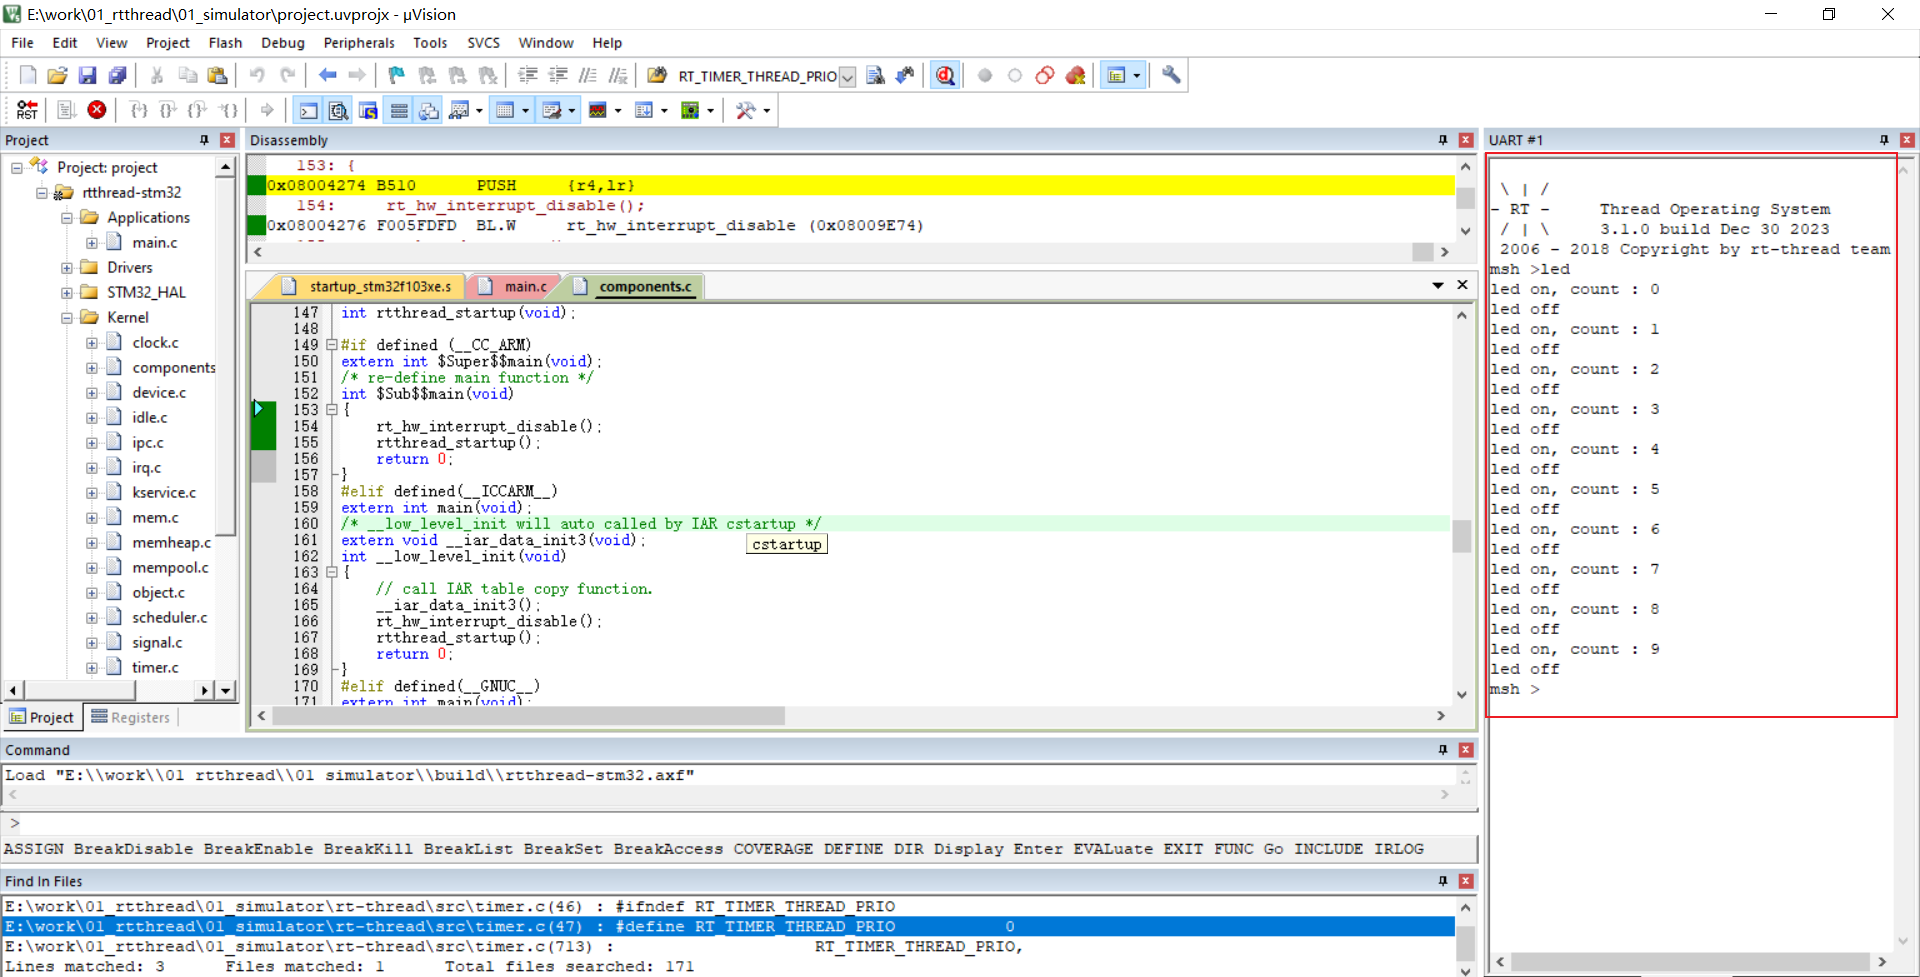Click the Reset CPU (RST) icon
Image resolution: width=1920 pixels, height=977 pixels.
[27, 110]
